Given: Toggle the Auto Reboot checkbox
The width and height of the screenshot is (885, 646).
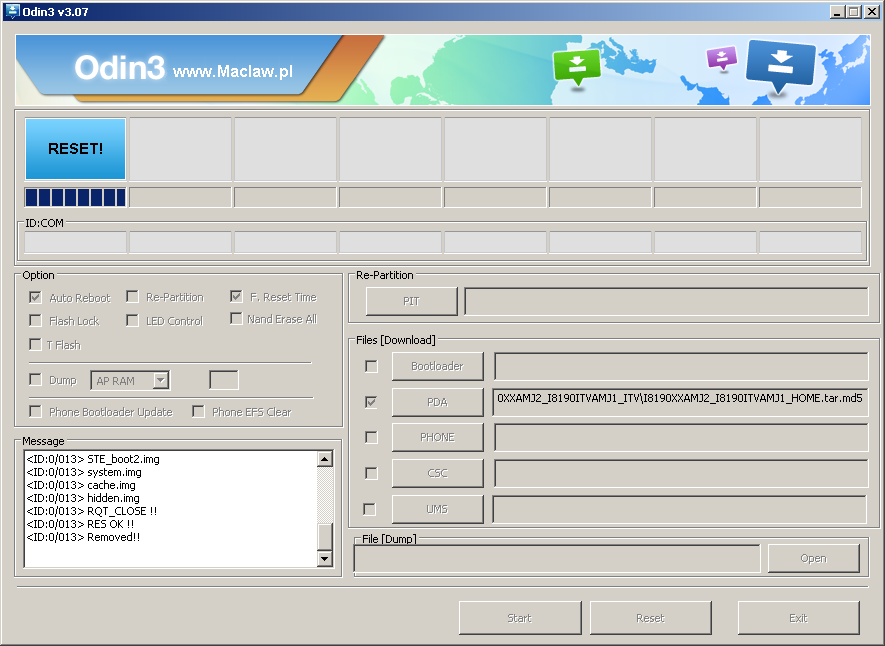Looking at the screenshot, I should click(35, 297).
